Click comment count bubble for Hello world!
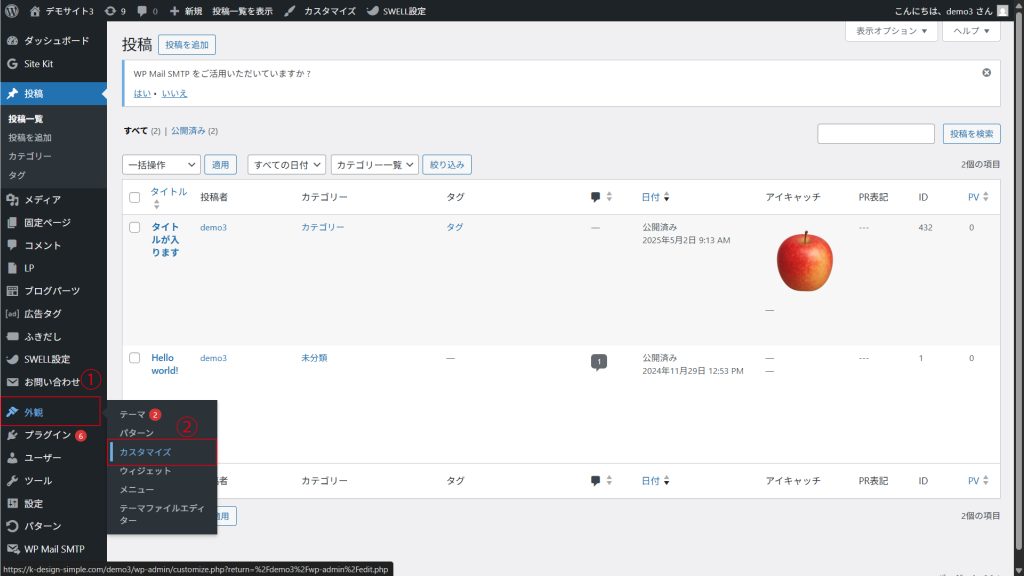 pyautogui.click(x=598, y=362)
